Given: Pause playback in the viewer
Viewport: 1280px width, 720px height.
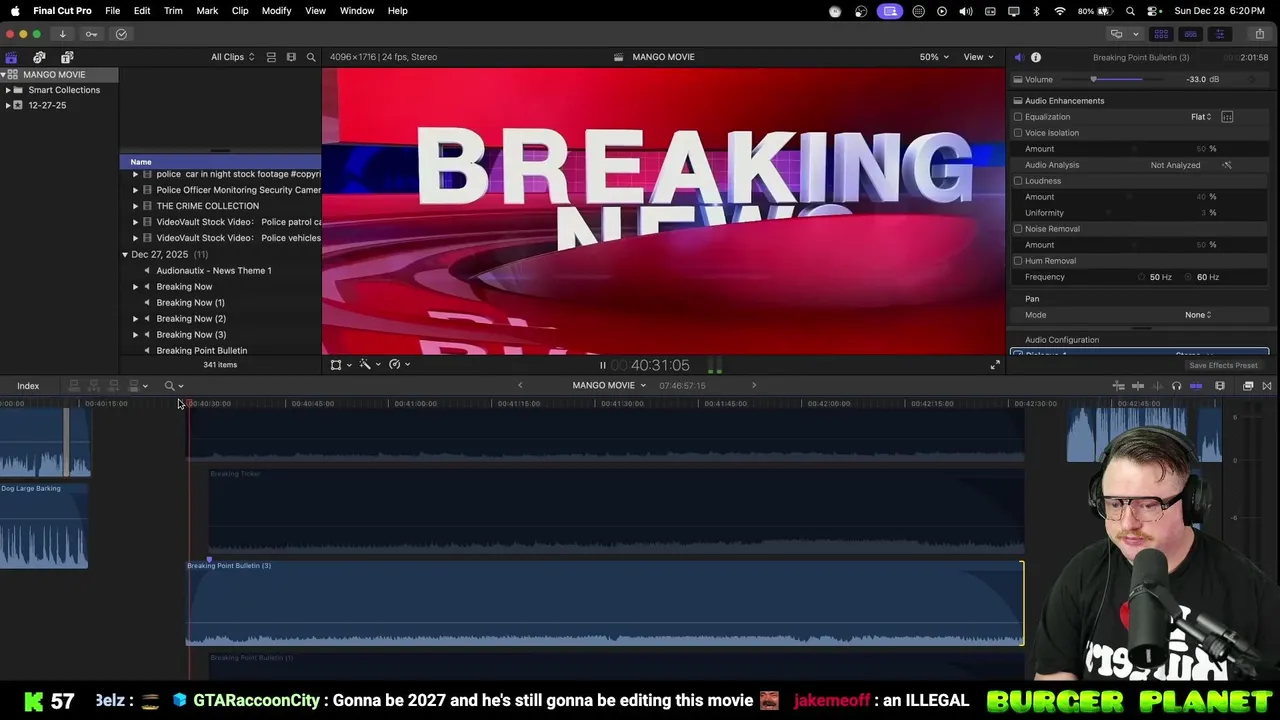Looking at the screenshot, I should (602, 366).
